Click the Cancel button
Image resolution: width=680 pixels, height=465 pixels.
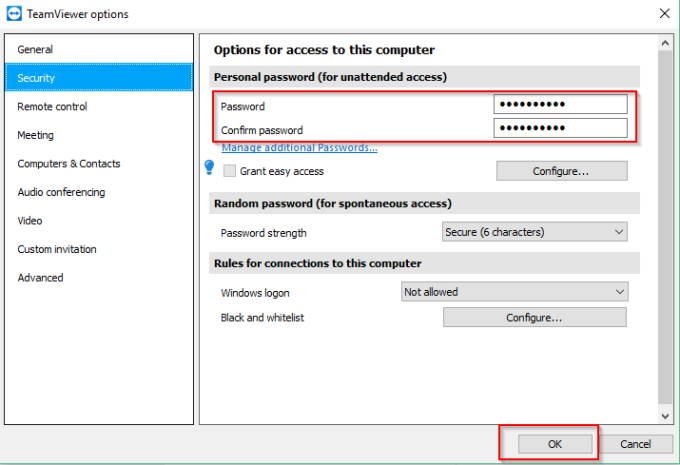pos(635,444)
